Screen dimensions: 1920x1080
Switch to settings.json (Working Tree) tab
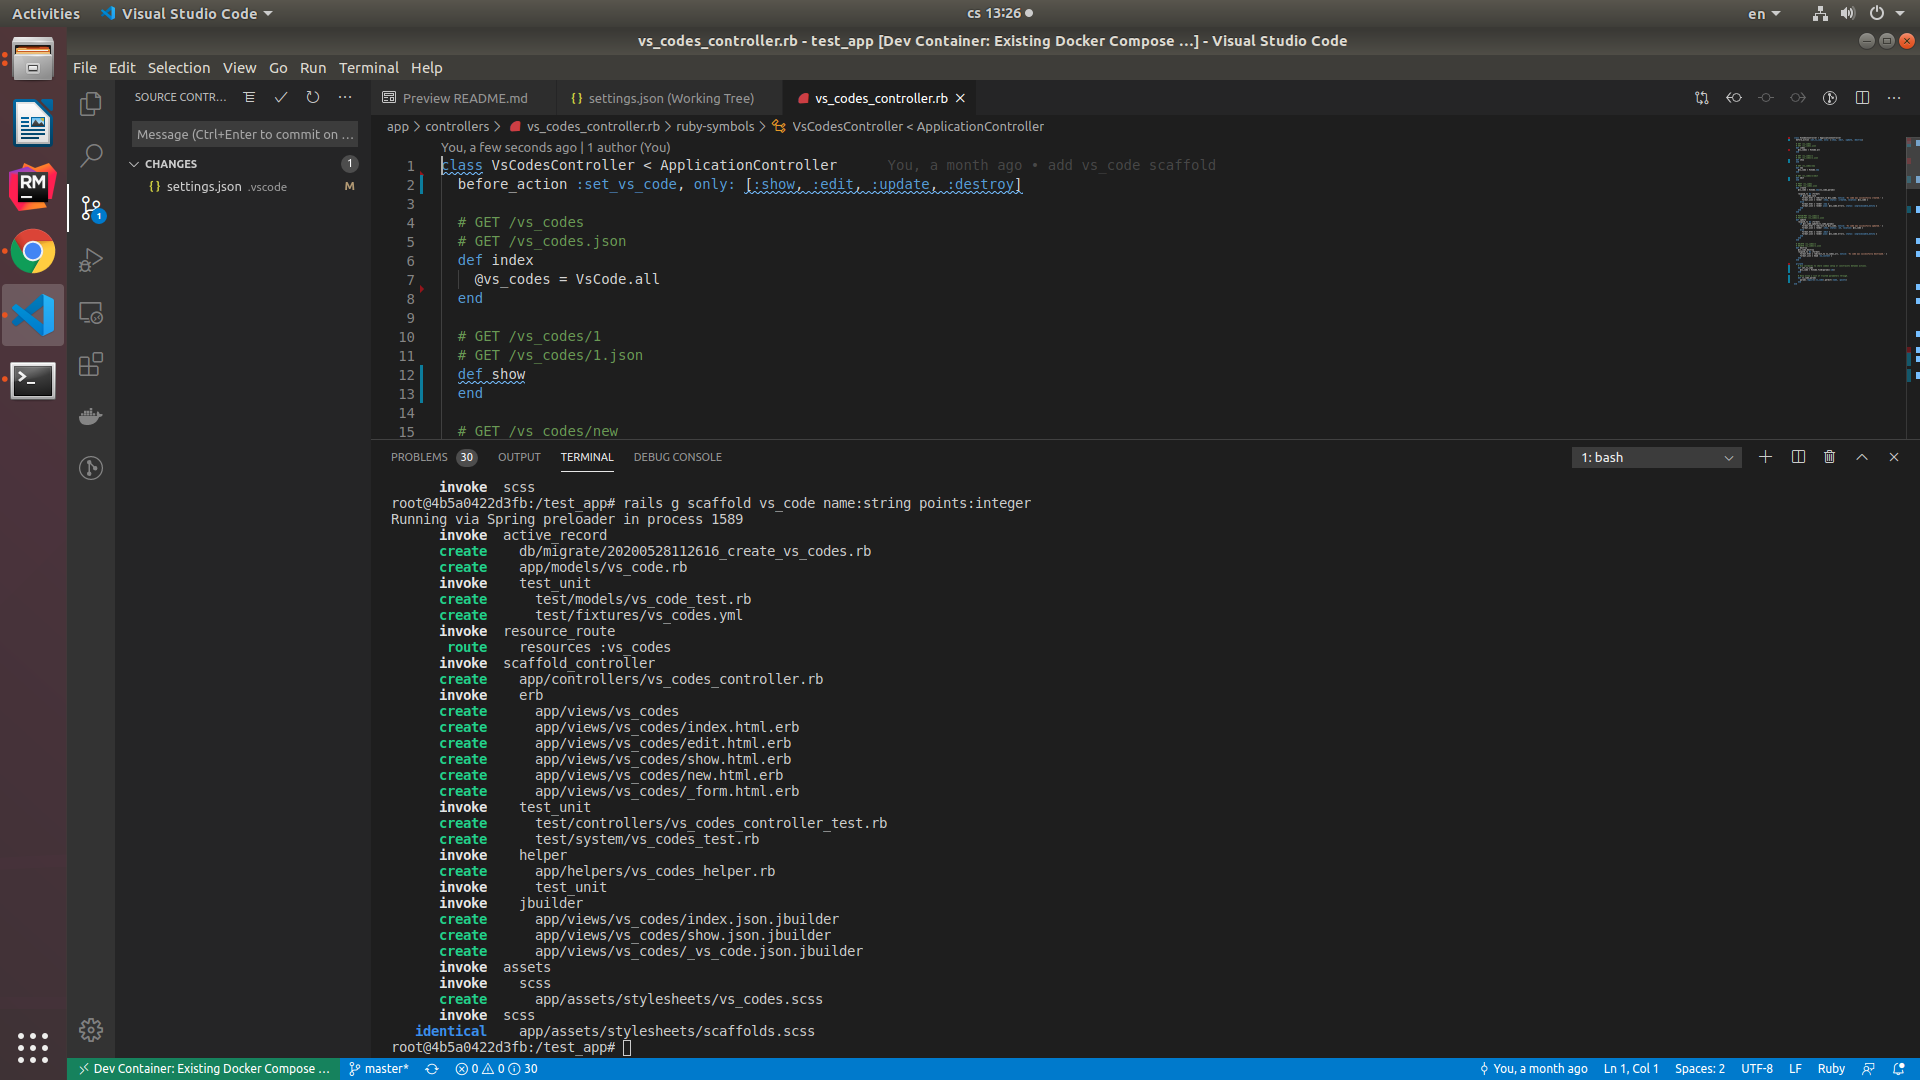[671, 98]
